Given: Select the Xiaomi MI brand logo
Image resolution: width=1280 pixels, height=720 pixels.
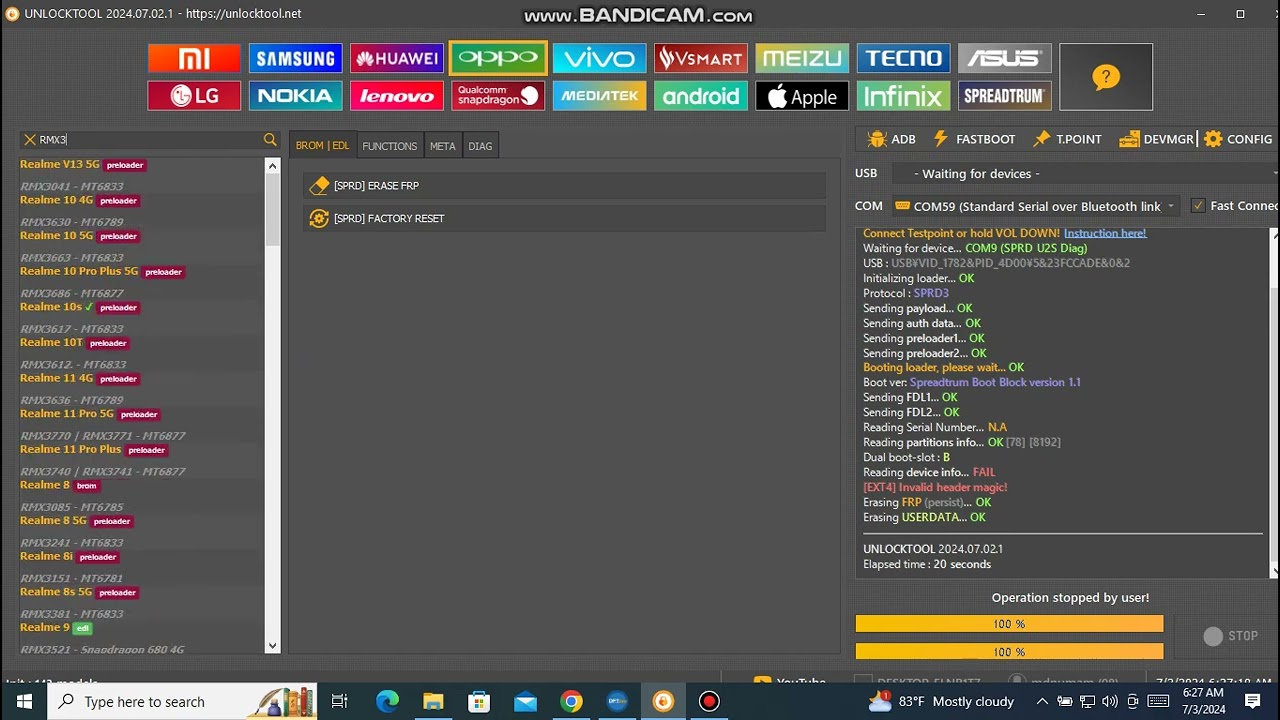Looking at the screenshot, I should [194, 58].
